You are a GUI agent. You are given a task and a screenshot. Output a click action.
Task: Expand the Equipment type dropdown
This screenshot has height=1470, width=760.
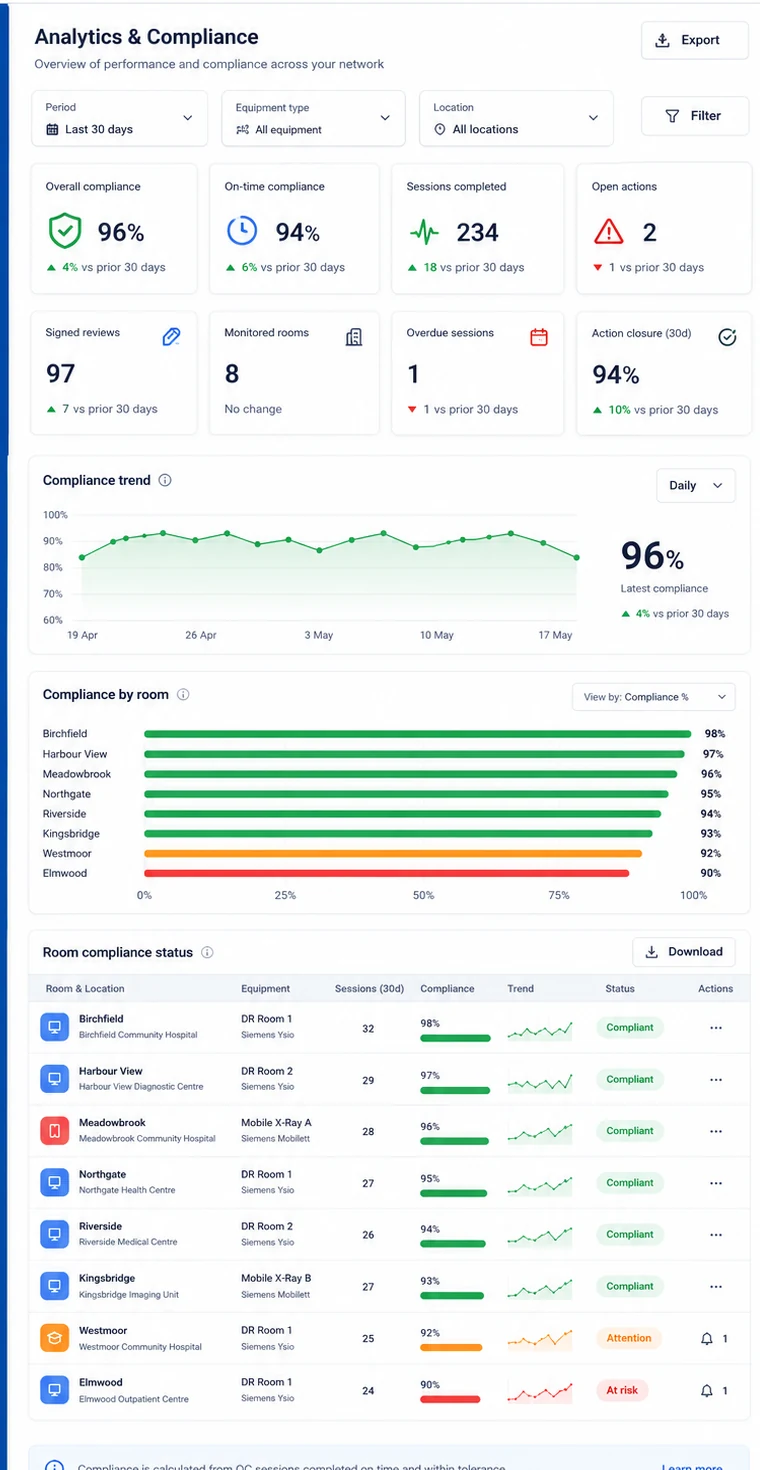pyautogui.click(x=314, y=119)
